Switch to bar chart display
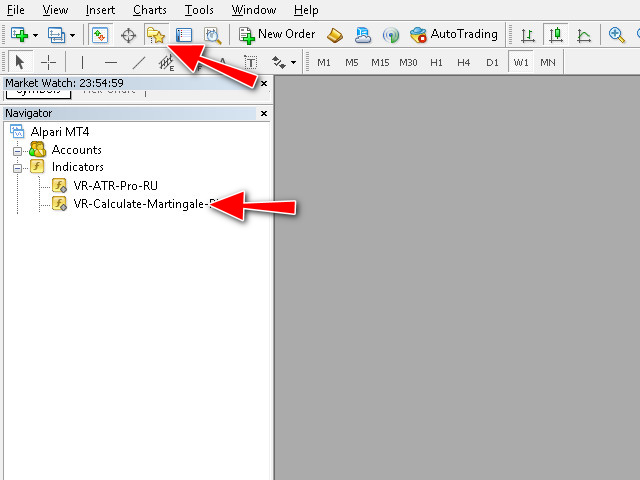640x480 pixels. [527, 35]
